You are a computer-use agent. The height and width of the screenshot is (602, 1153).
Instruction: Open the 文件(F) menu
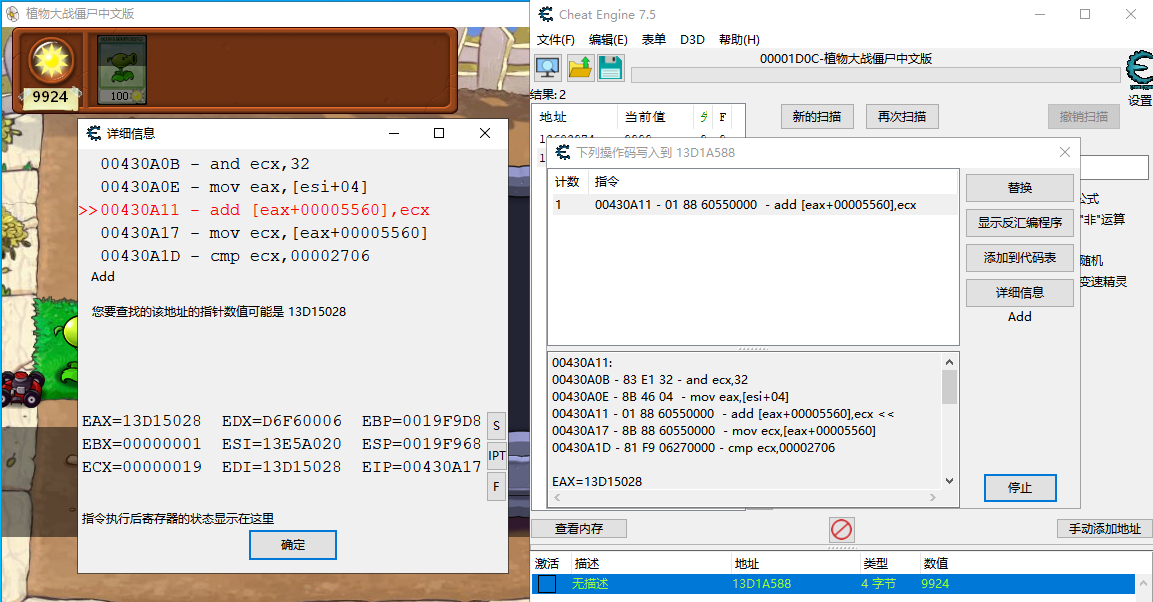(555, 40)
